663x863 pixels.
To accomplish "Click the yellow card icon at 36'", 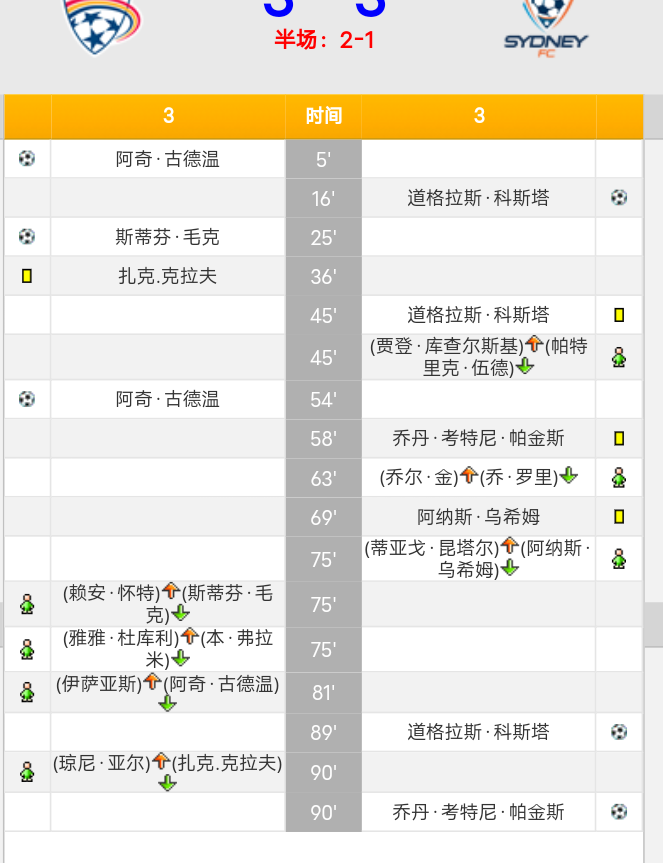I will click(27, 276).
